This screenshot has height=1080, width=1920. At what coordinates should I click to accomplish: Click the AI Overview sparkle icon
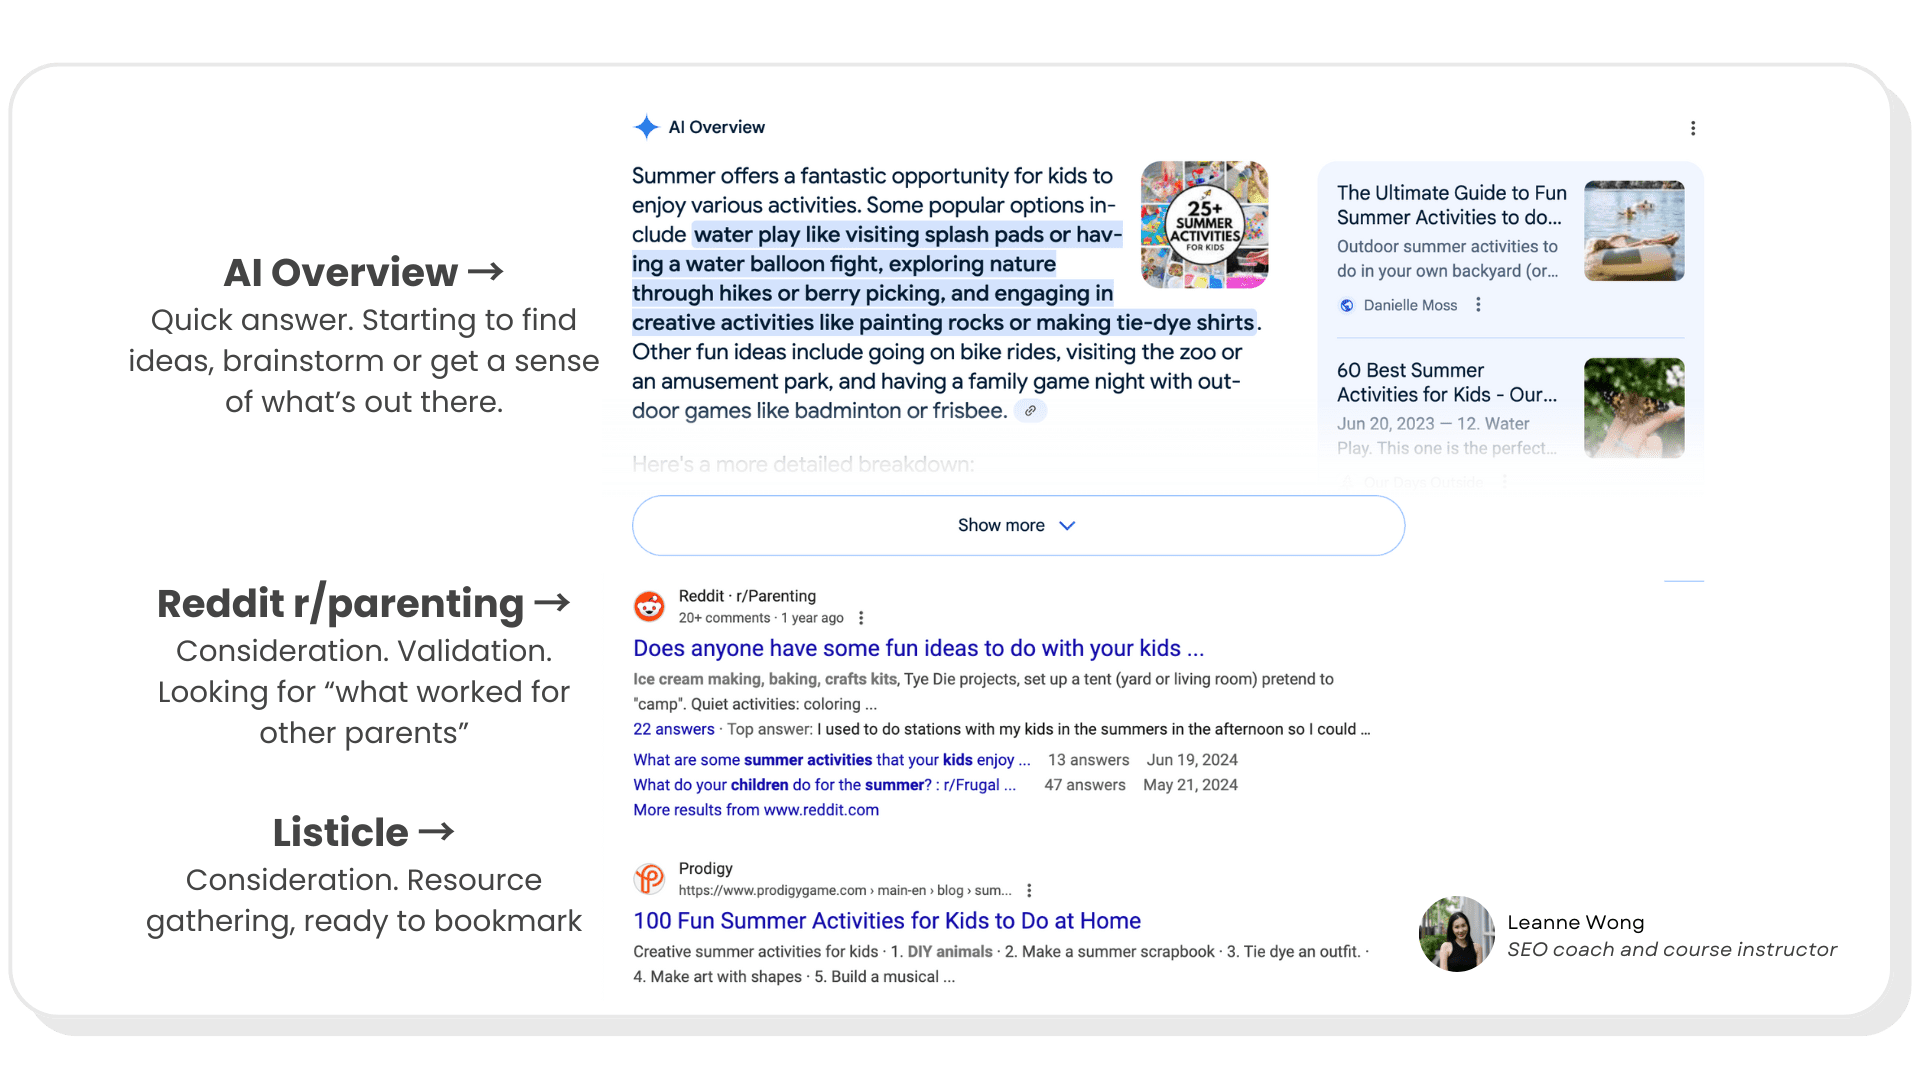[646, 127]
